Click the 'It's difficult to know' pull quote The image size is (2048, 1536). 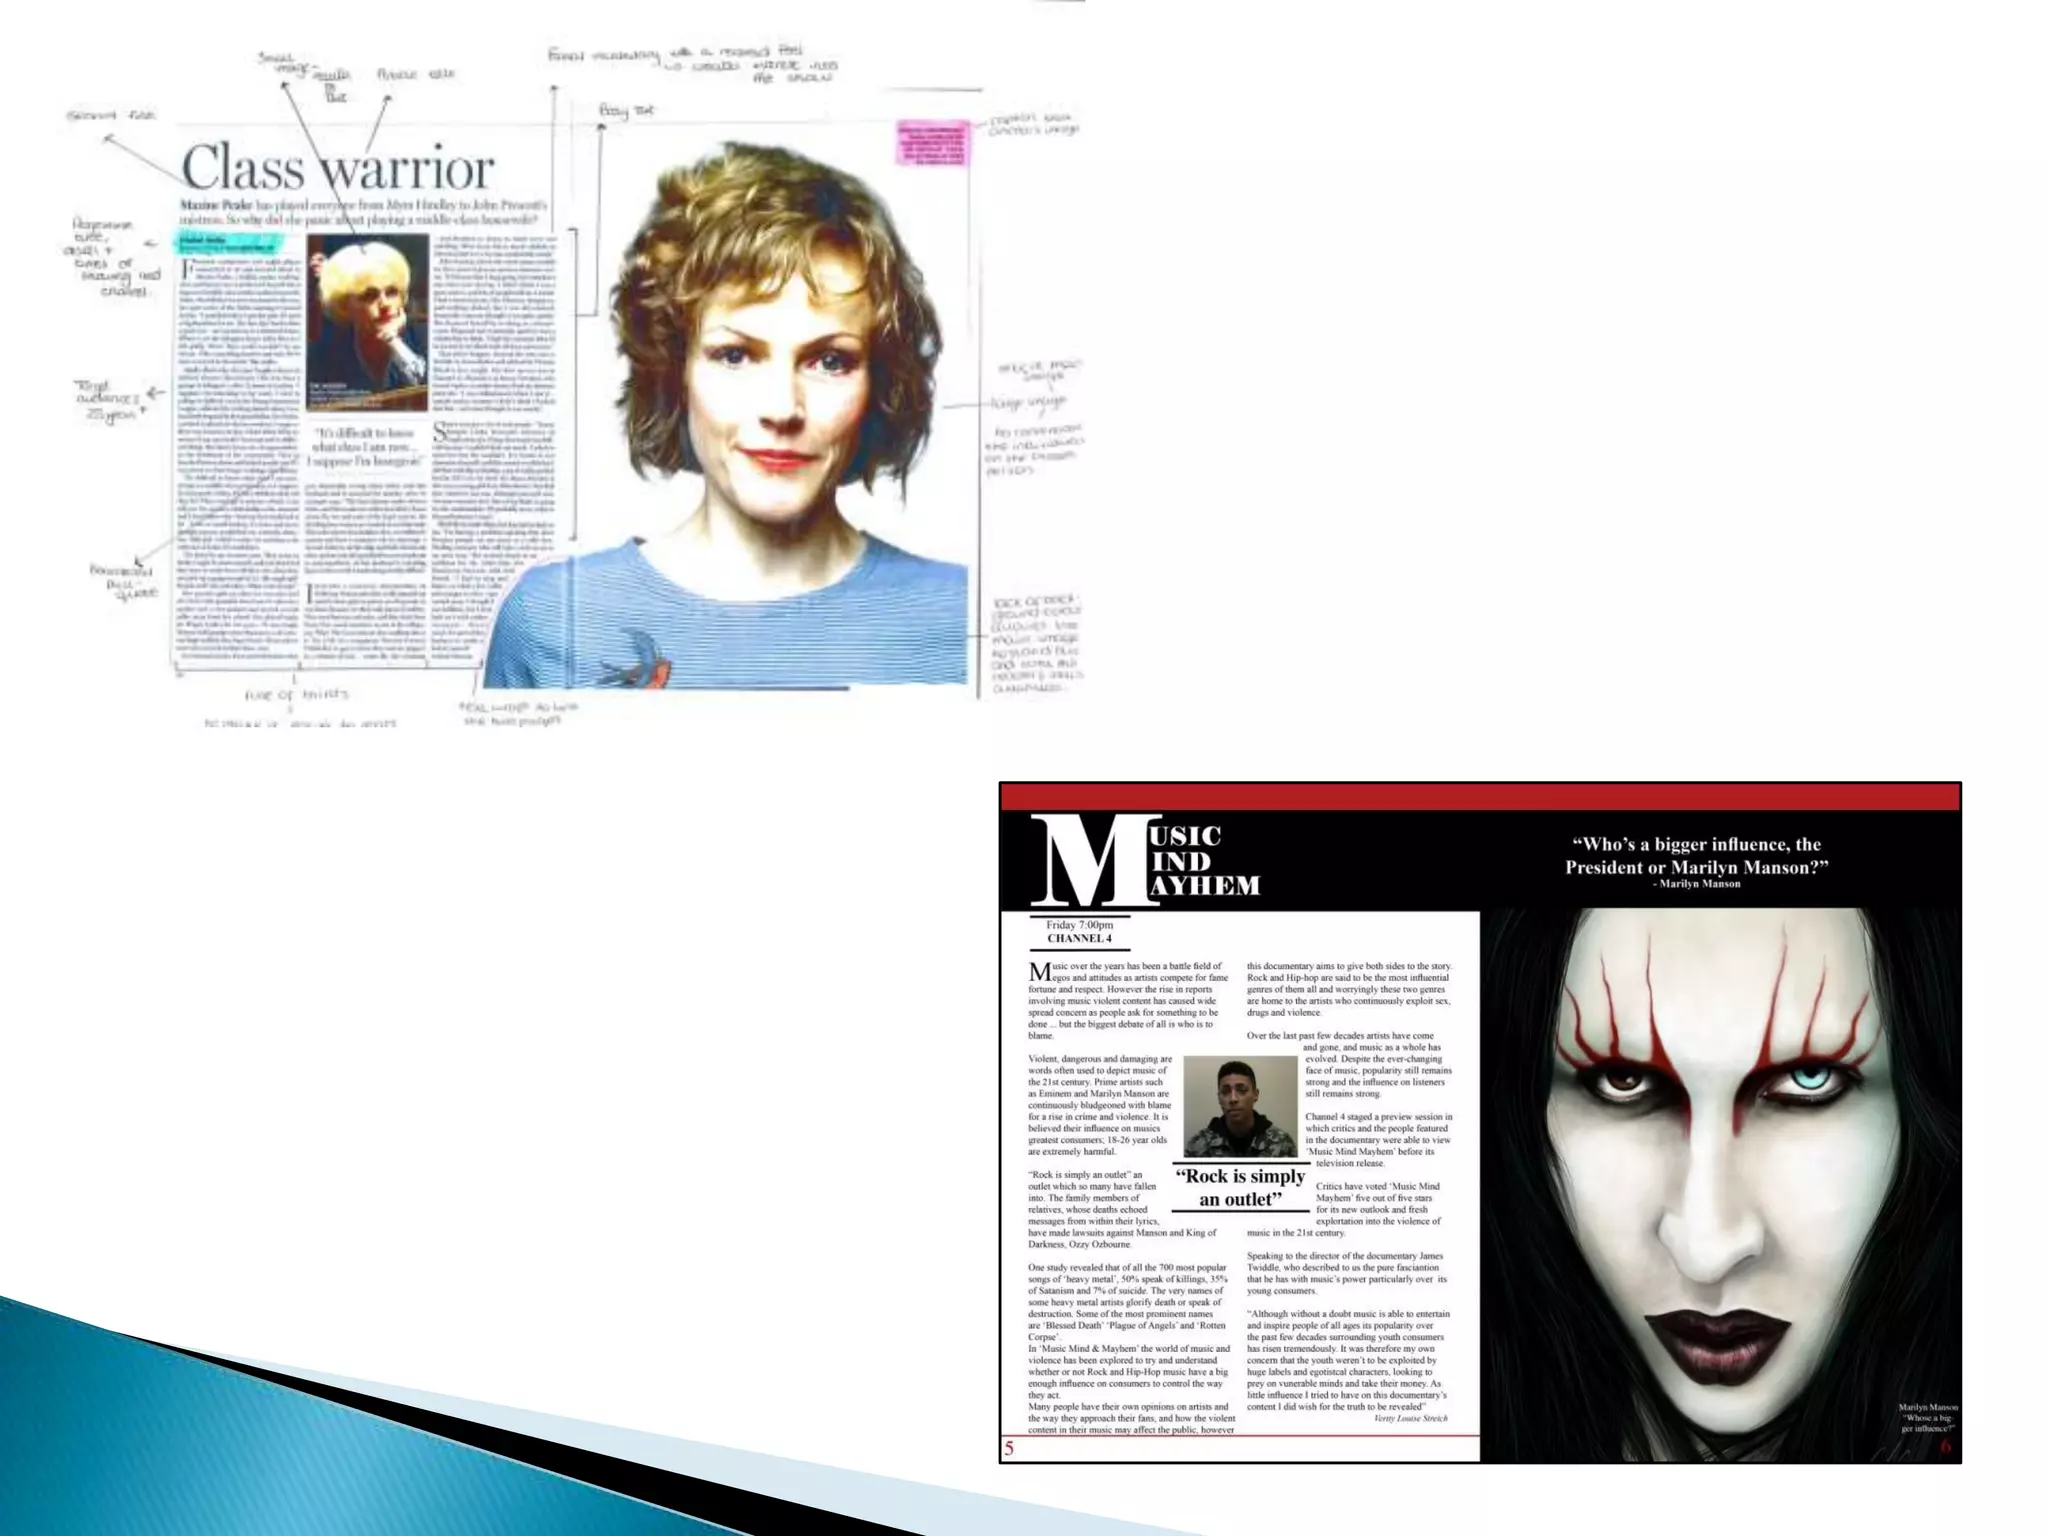363,447
